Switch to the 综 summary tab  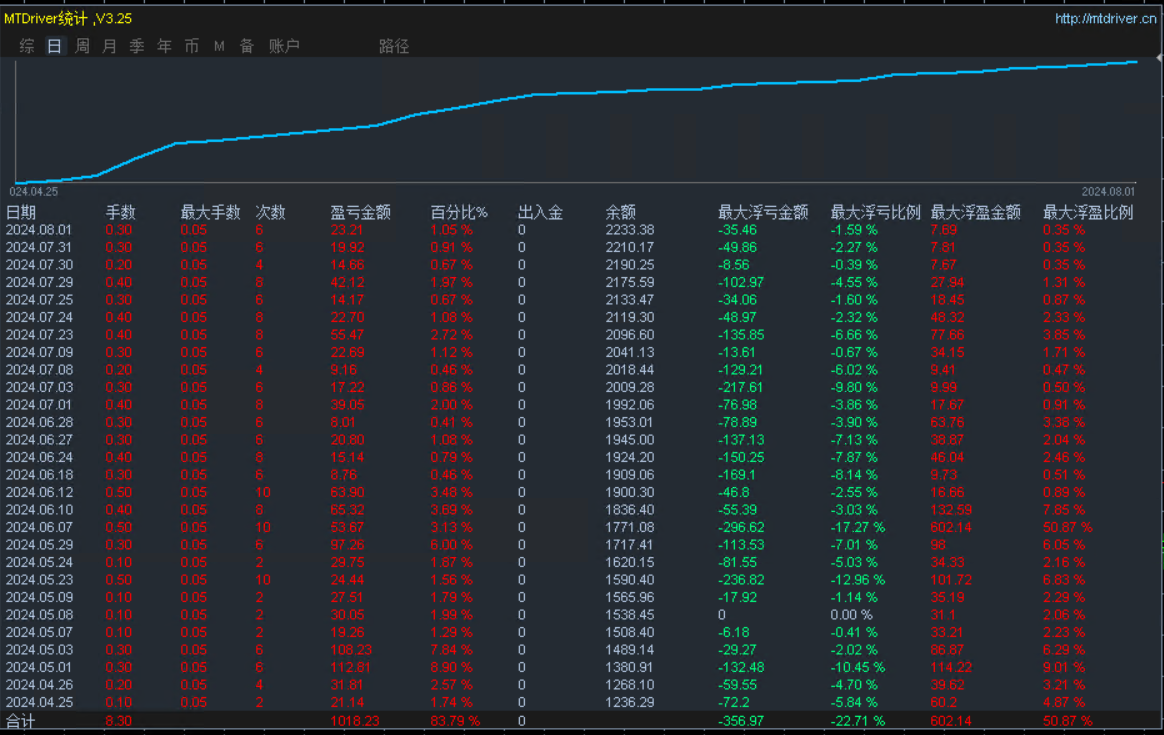(x=27, y=46)
